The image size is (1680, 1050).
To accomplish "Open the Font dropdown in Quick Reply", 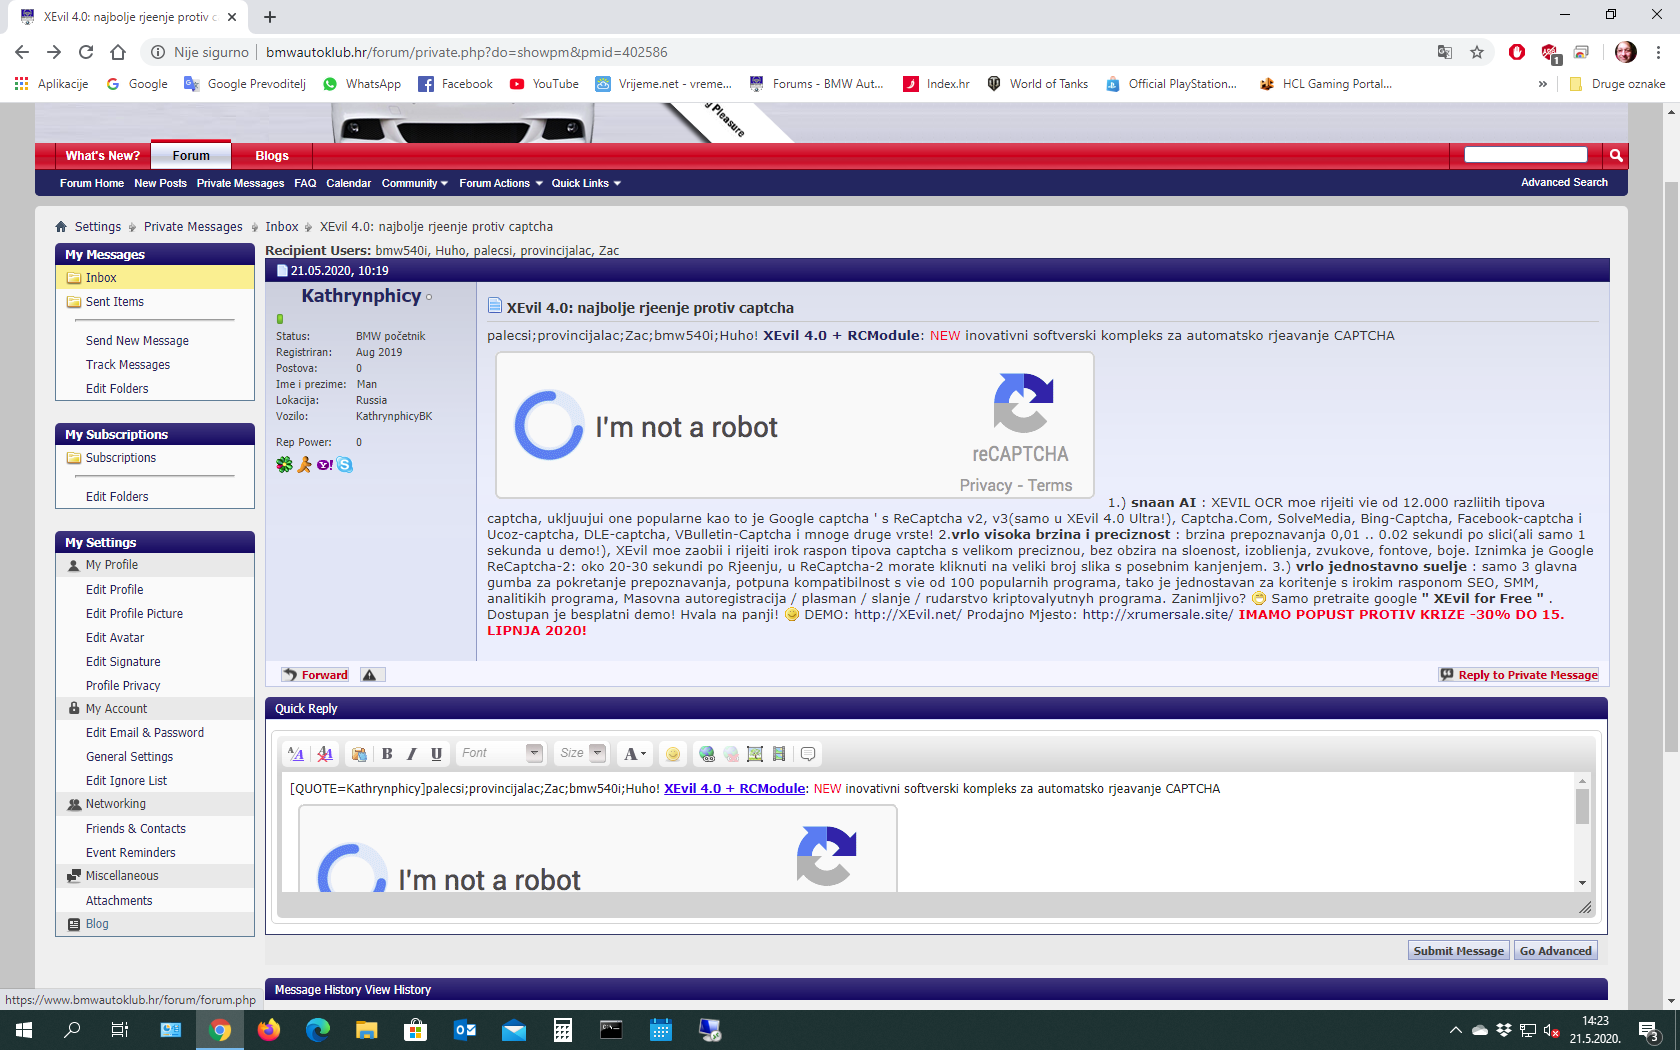I will (x=501, y=753).
